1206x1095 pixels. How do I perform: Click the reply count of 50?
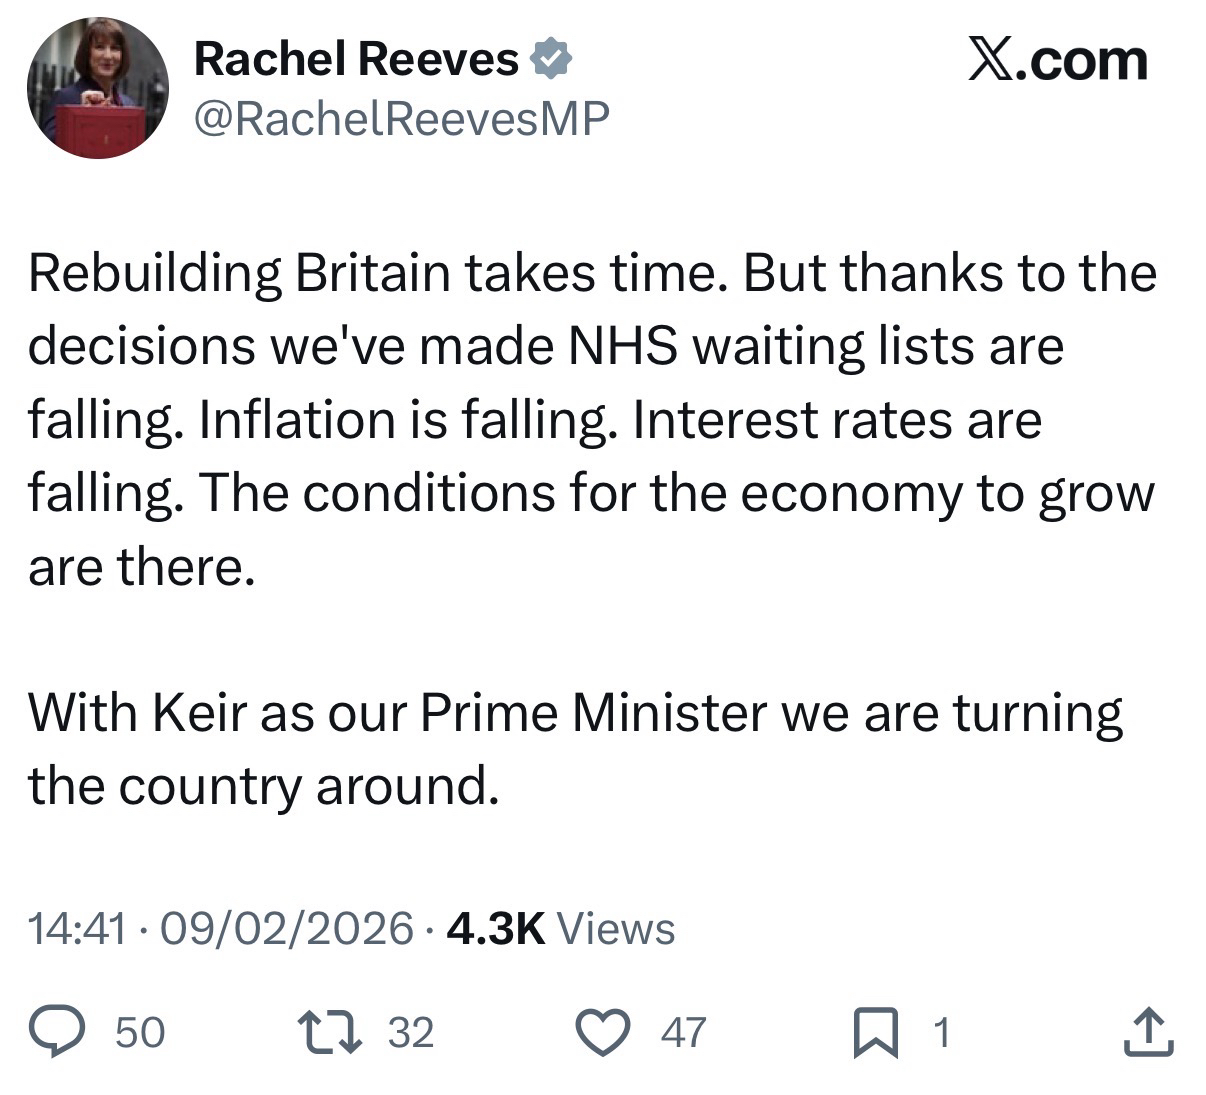tap(140, 1033)
